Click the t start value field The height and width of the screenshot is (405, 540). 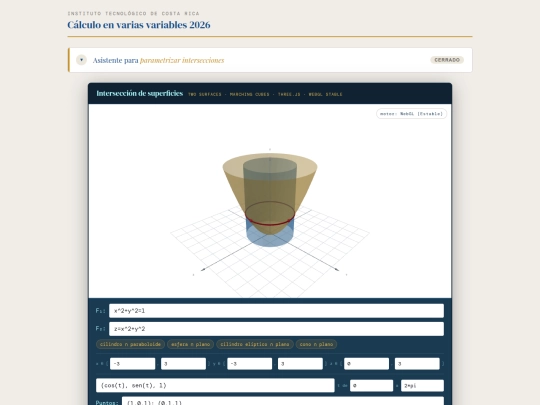[371, 386]
